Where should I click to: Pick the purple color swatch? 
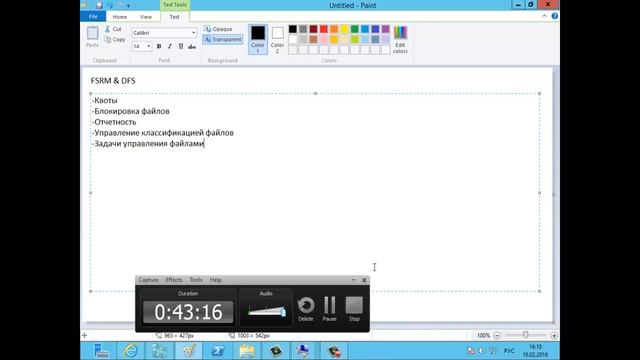(386, 29)
